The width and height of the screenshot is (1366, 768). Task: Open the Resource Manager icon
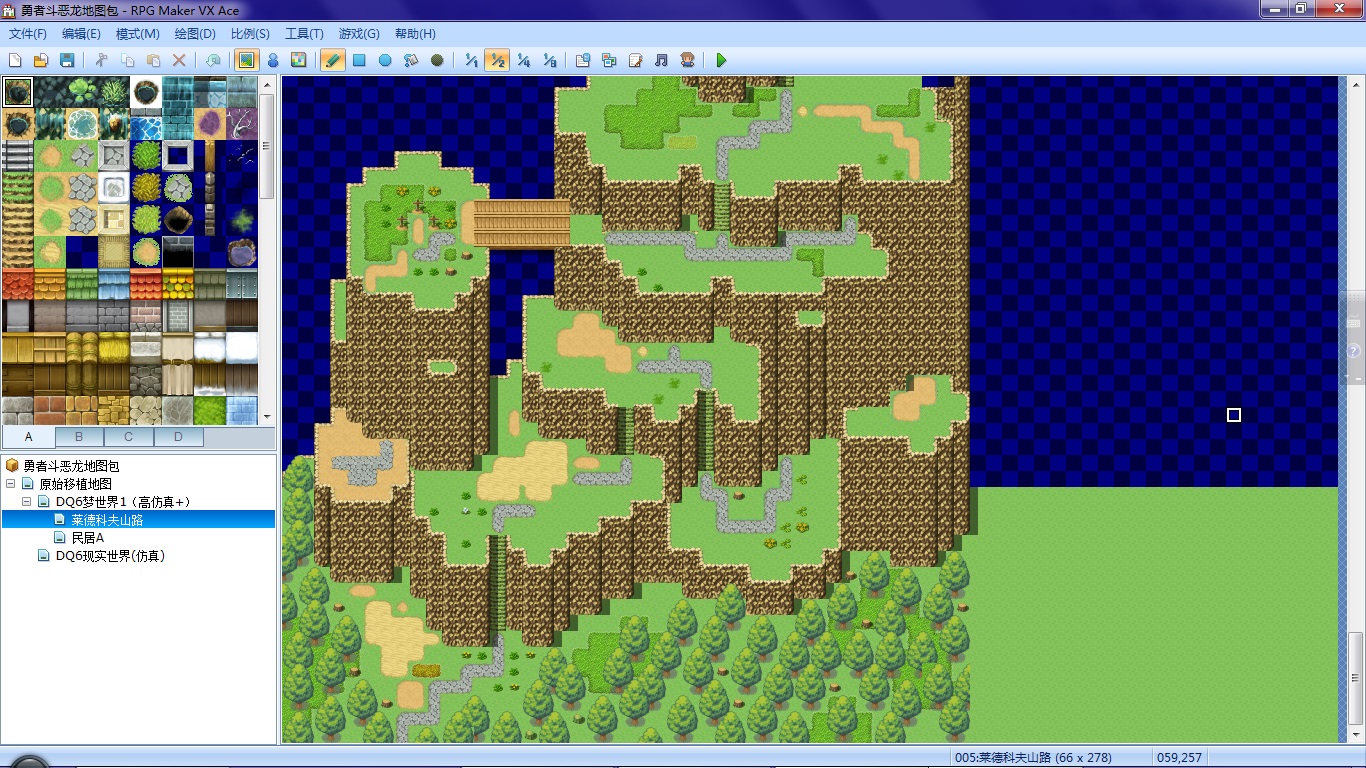point(609,60)
